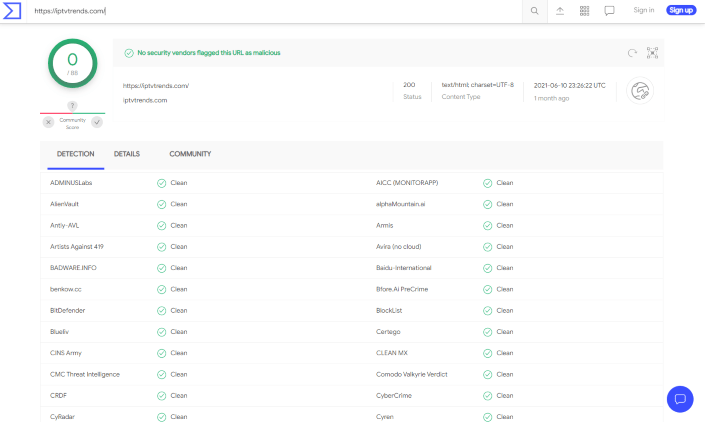Screen dimensions: 705x422
Task: Click the clean checkmark icon for AlienVault
Action: pyautogui.click(x=161, y=204)
